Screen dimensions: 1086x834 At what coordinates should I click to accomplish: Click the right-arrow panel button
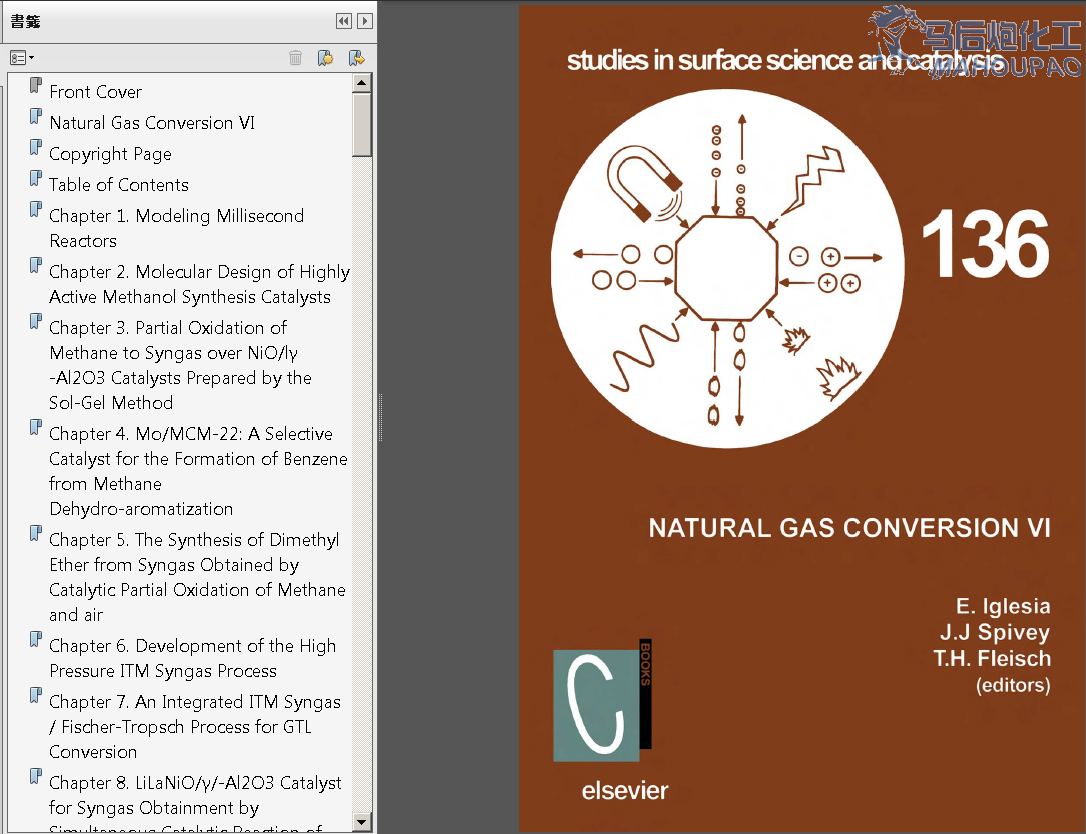365,21
